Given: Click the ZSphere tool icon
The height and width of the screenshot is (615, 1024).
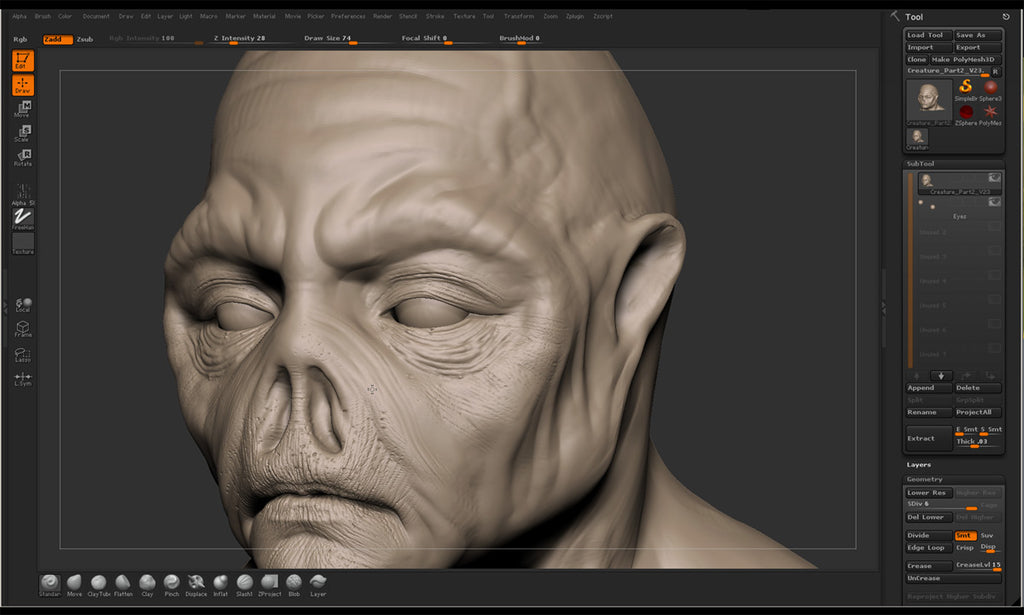Looking at the screenshot, I should click(966, 112).
